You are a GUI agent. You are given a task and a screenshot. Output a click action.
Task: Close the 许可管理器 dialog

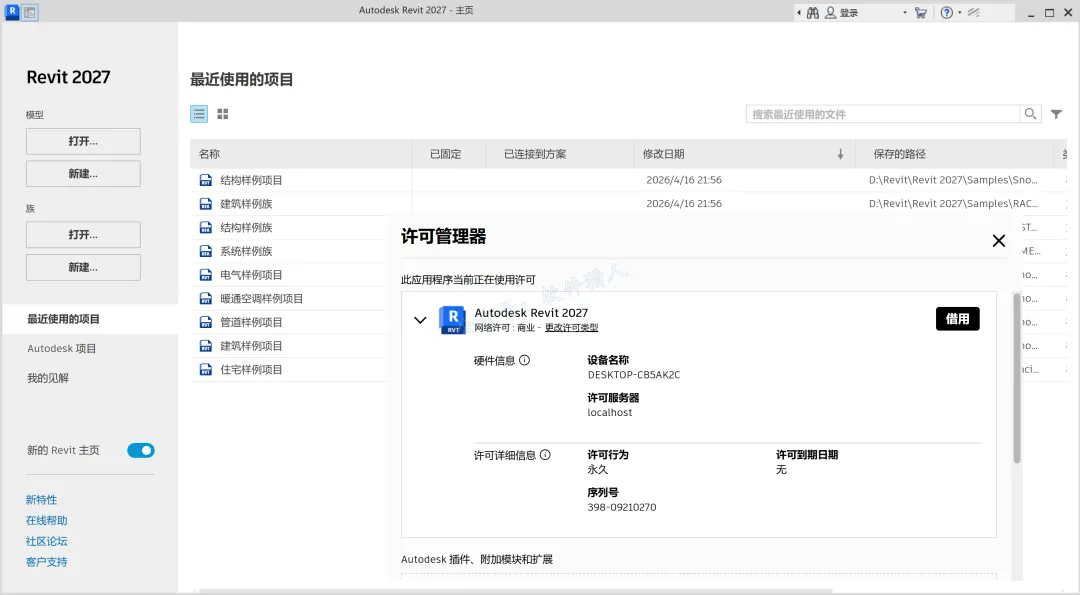[999, 240]
